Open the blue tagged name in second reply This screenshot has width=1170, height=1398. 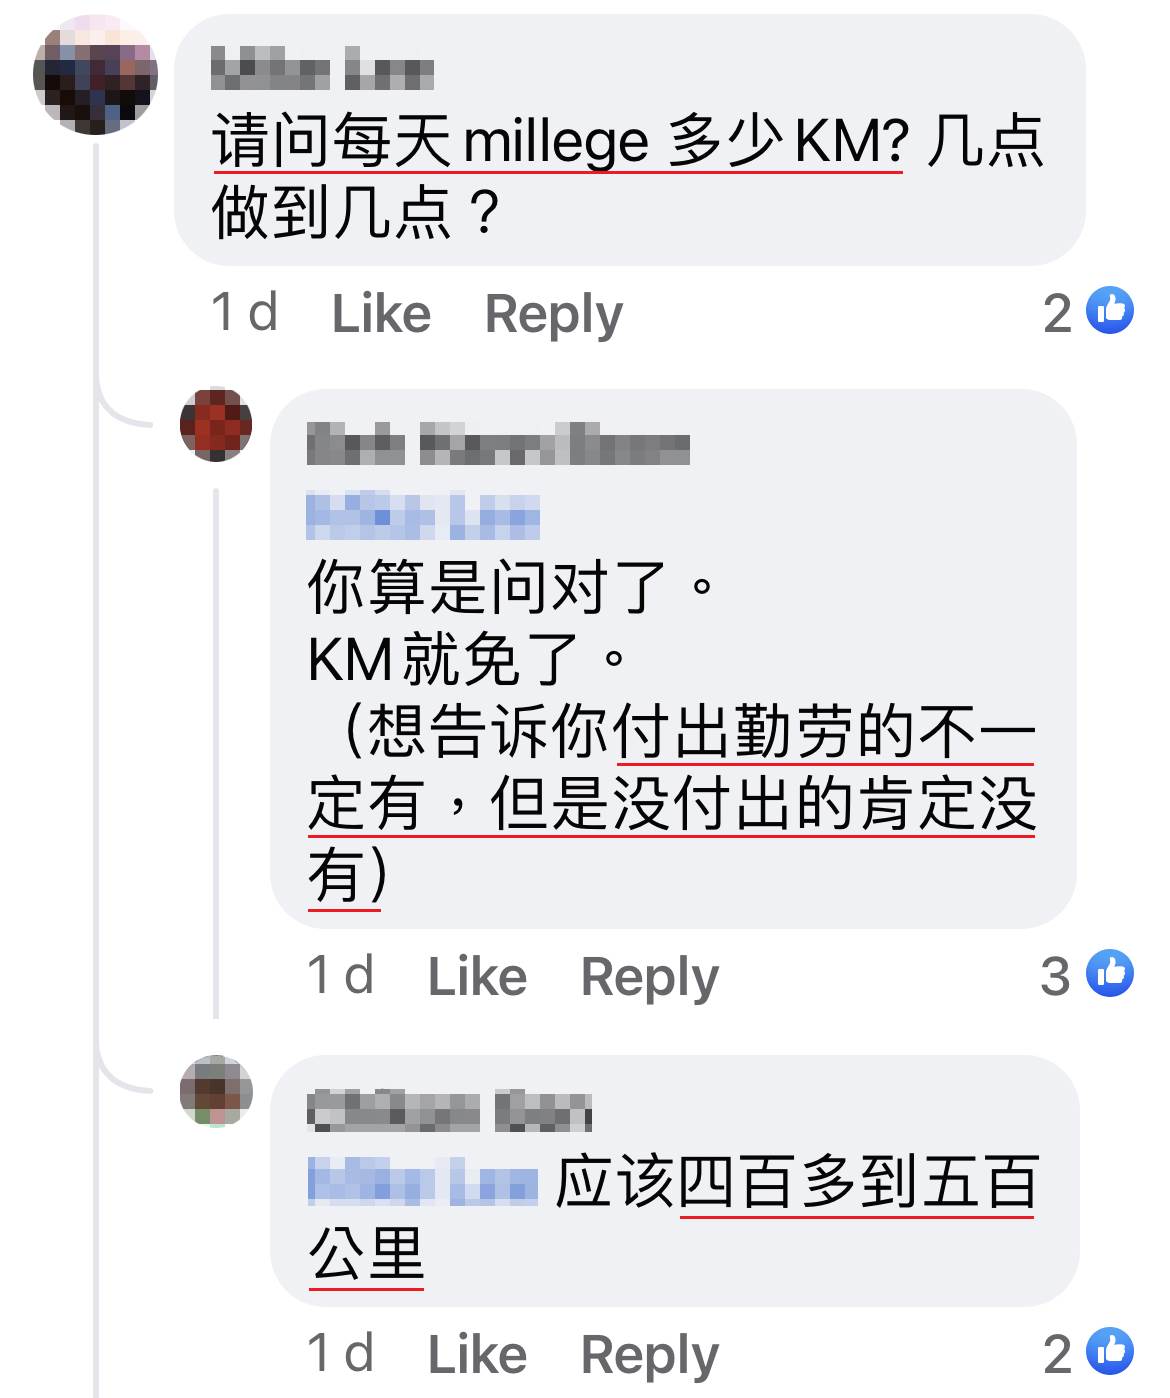coord(423,517)
